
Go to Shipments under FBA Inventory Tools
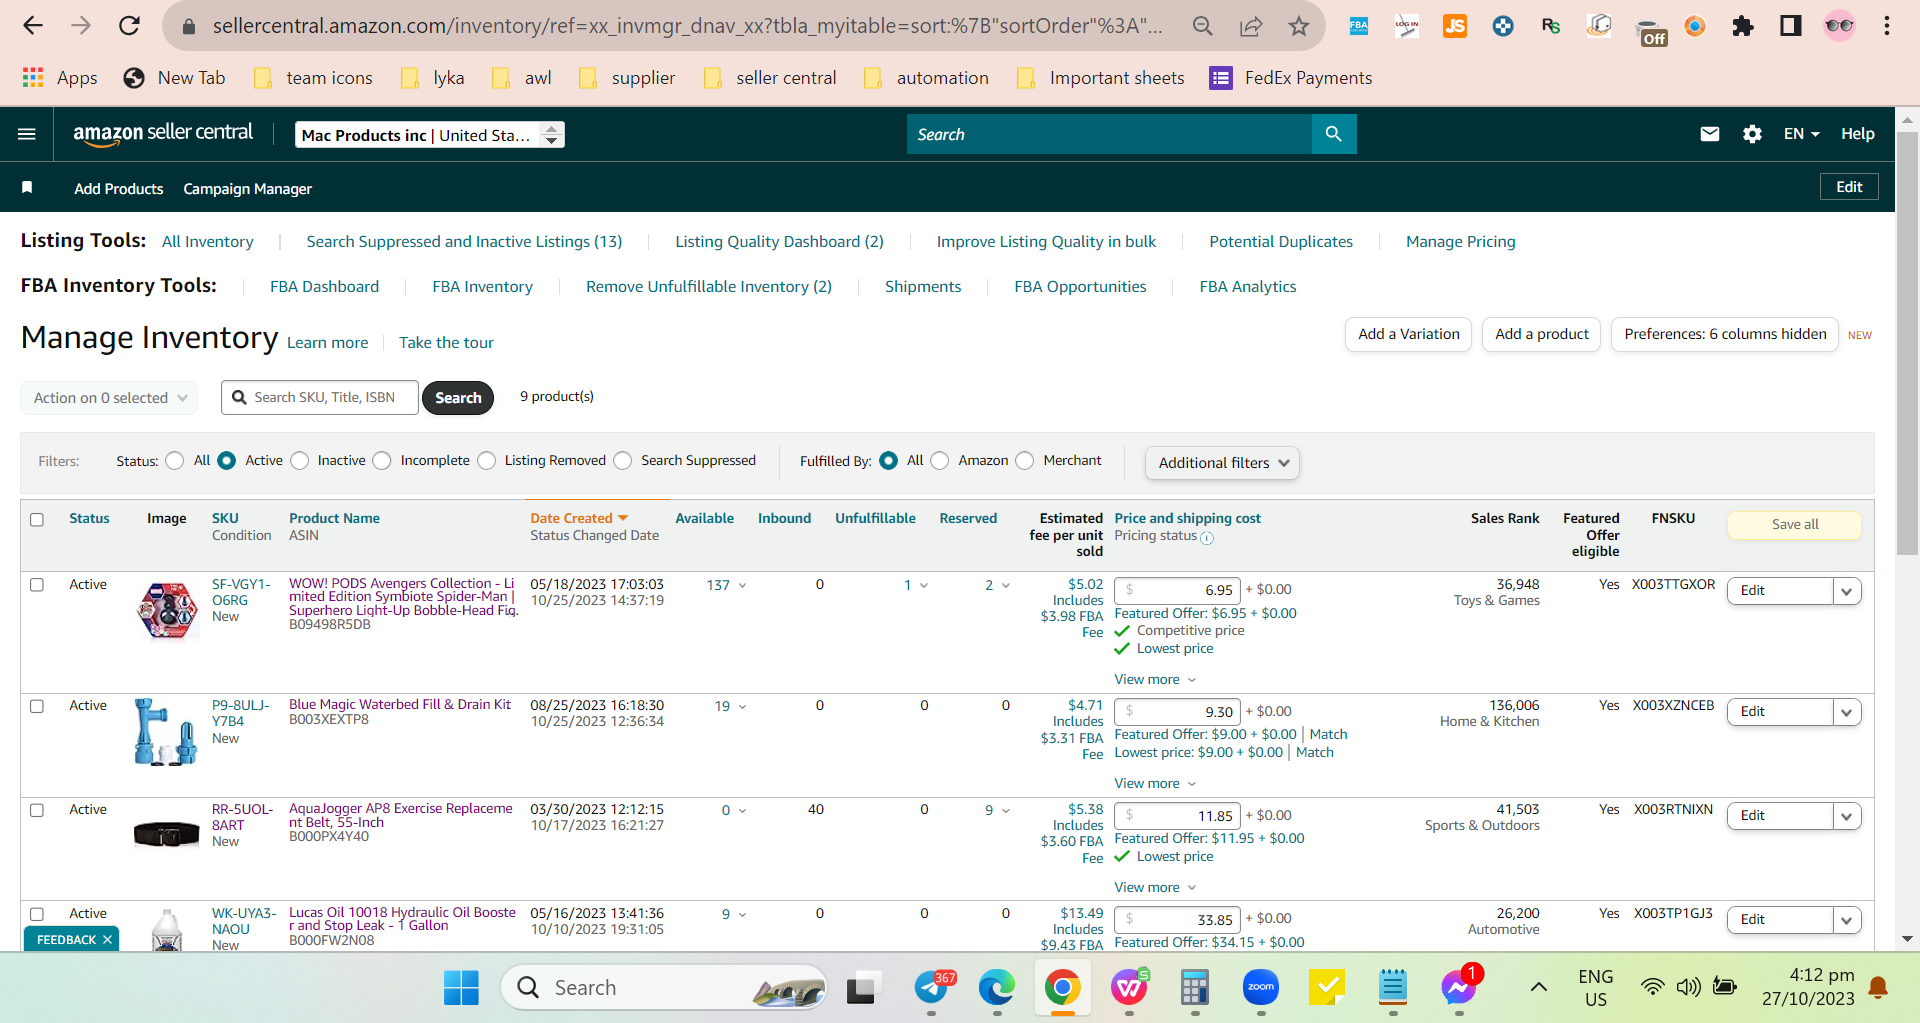tap(923, 287)
